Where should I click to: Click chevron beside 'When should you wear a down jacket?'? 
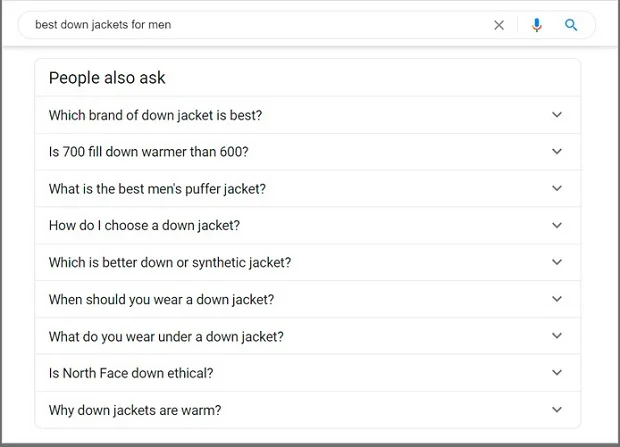coord(557,299)
